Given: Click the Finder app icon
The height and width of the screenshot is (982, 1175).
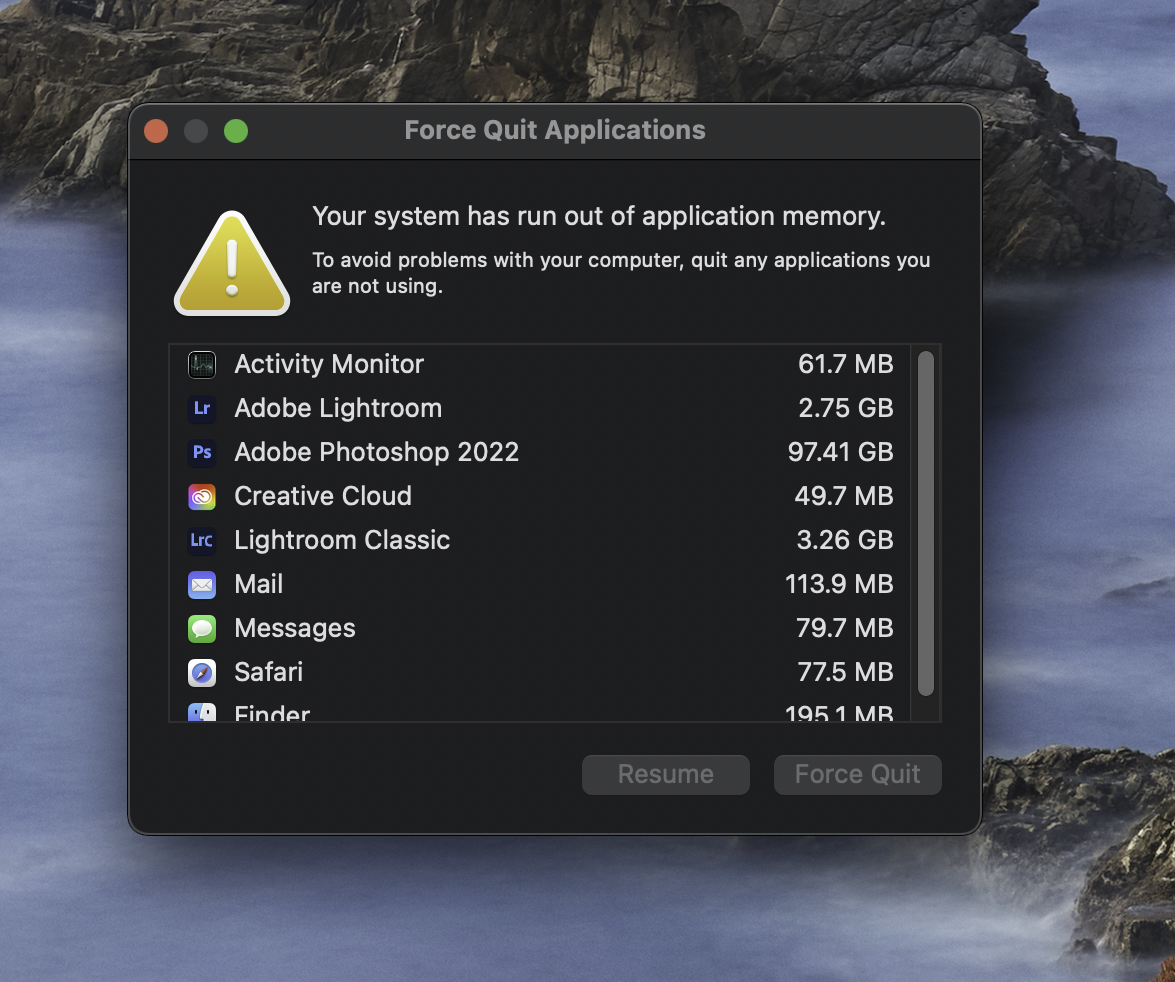Looking at the screenshot, I should point(202,712).
